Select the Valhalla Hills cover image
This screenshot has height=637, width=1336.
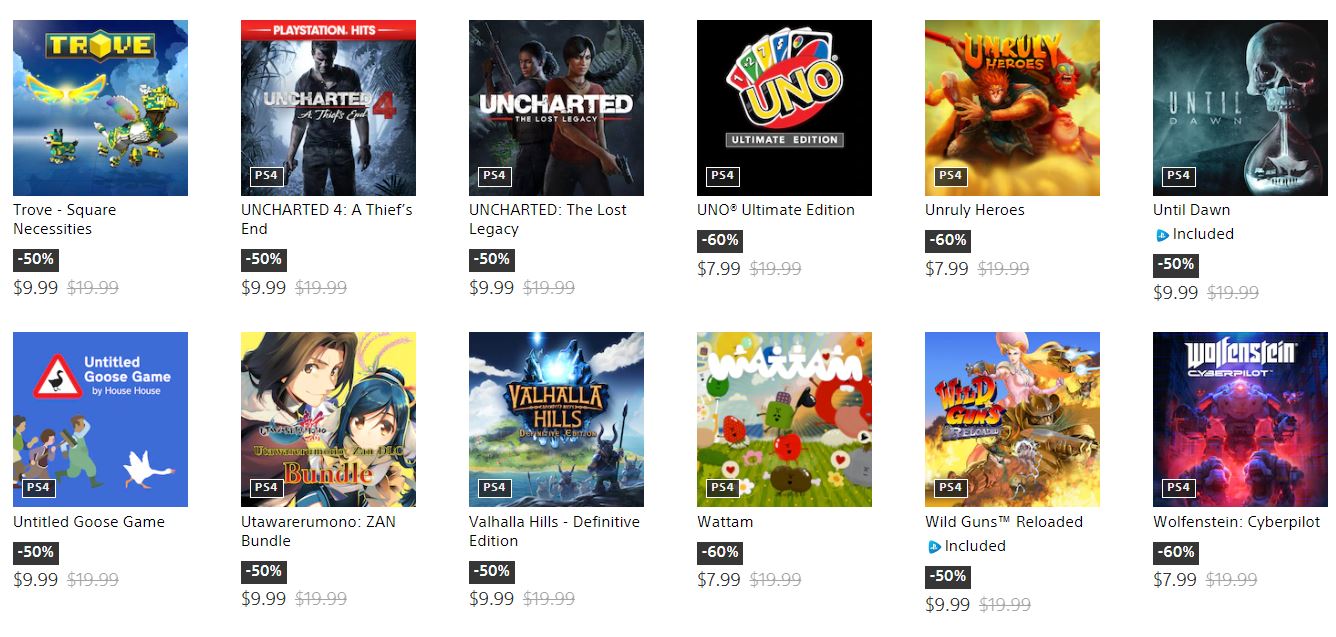(x=556, y=420)
